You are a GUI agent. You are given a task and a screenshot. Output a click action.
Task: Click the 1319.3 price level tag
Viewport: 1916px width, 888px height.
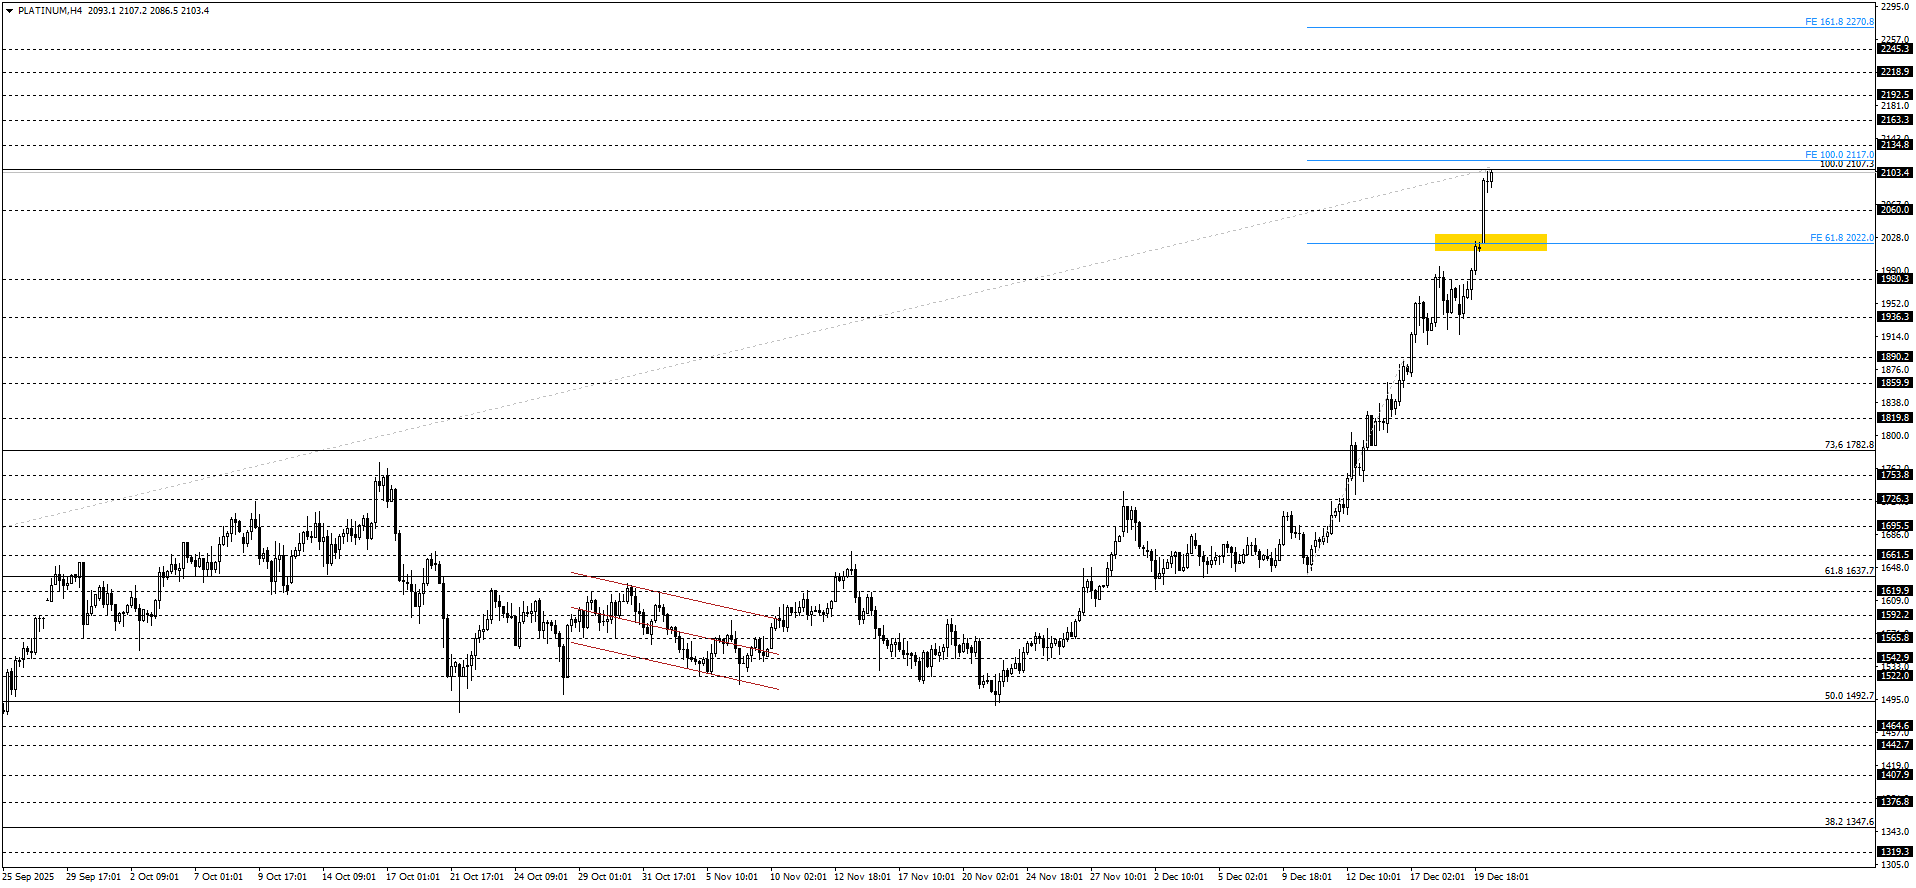[x=1894, y=852]
